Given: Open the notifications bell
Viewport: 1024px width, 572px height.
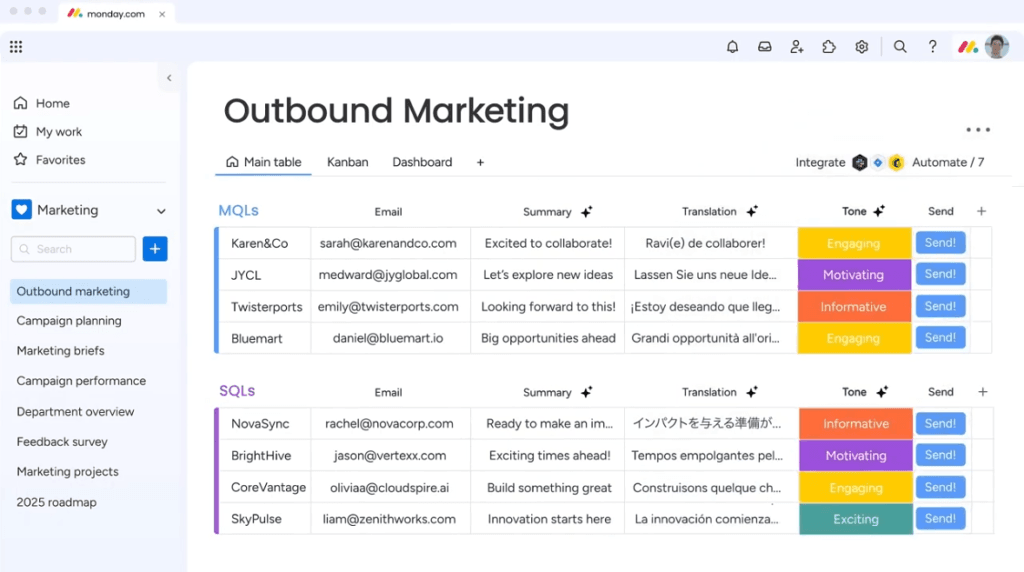Looking at the screenshot, I should tap(732, 47).
